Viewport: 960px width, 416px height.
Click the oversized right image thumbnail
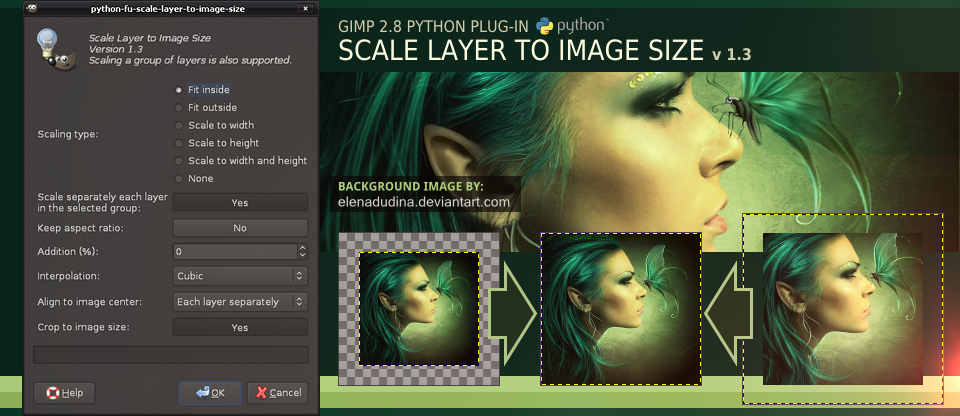pyautogui.click(x=842, y=309)
